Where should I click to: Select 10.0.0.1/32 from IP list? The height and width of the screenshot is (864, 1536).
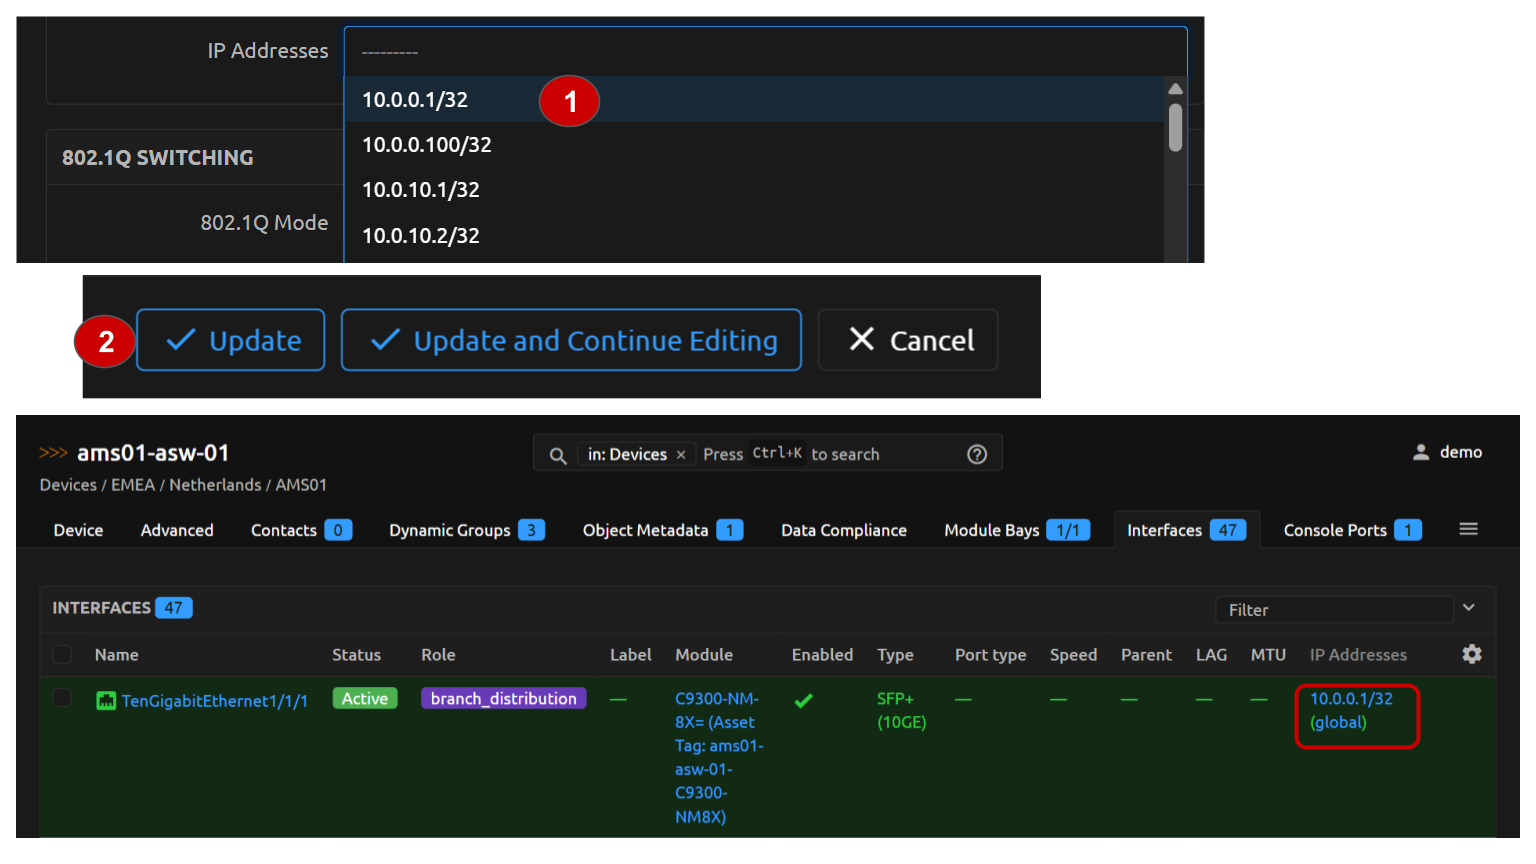coord(415,100)
